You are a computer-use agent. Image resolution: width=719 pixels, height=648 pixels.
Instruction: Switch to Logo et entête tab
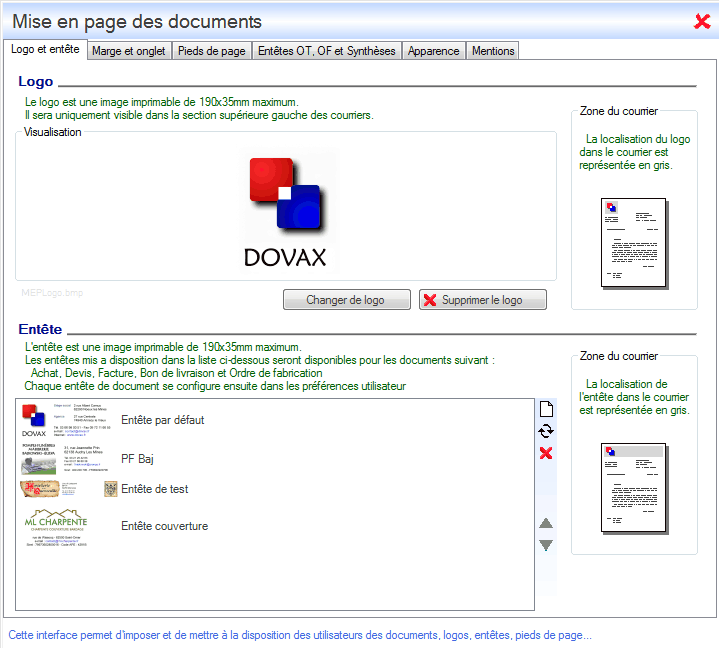click(45, 50)
